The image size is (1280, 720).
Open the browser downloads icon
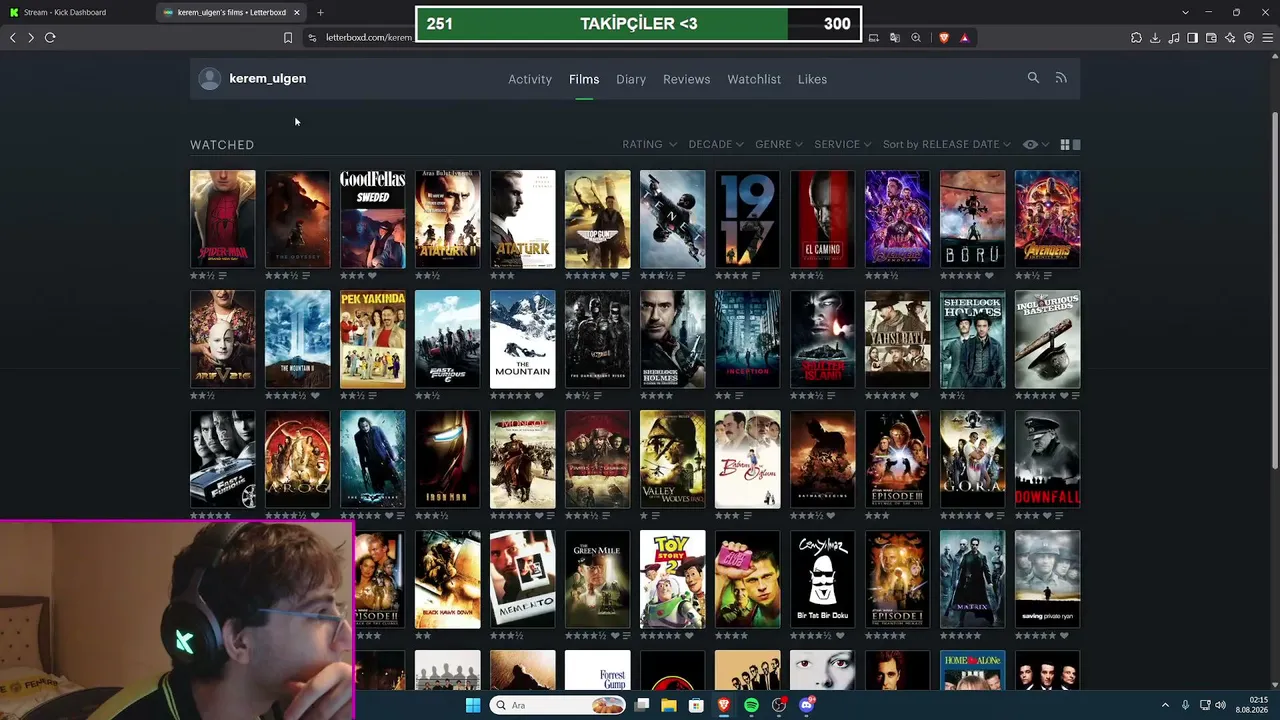[x=1155, y=38]
